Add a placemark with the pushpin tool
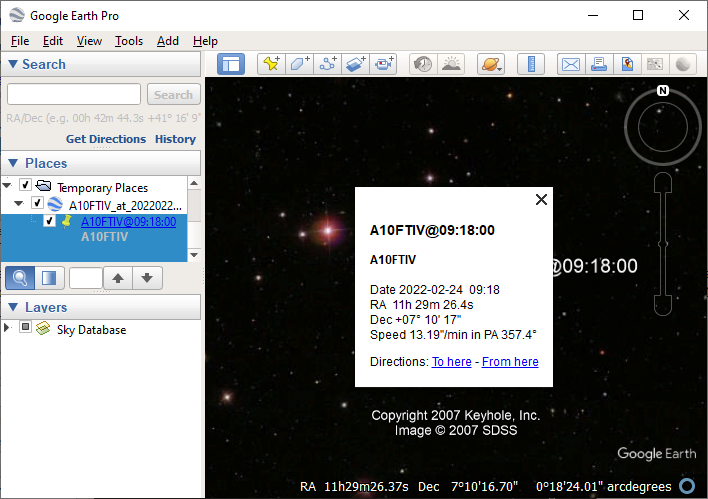 [x=271, y=64]
